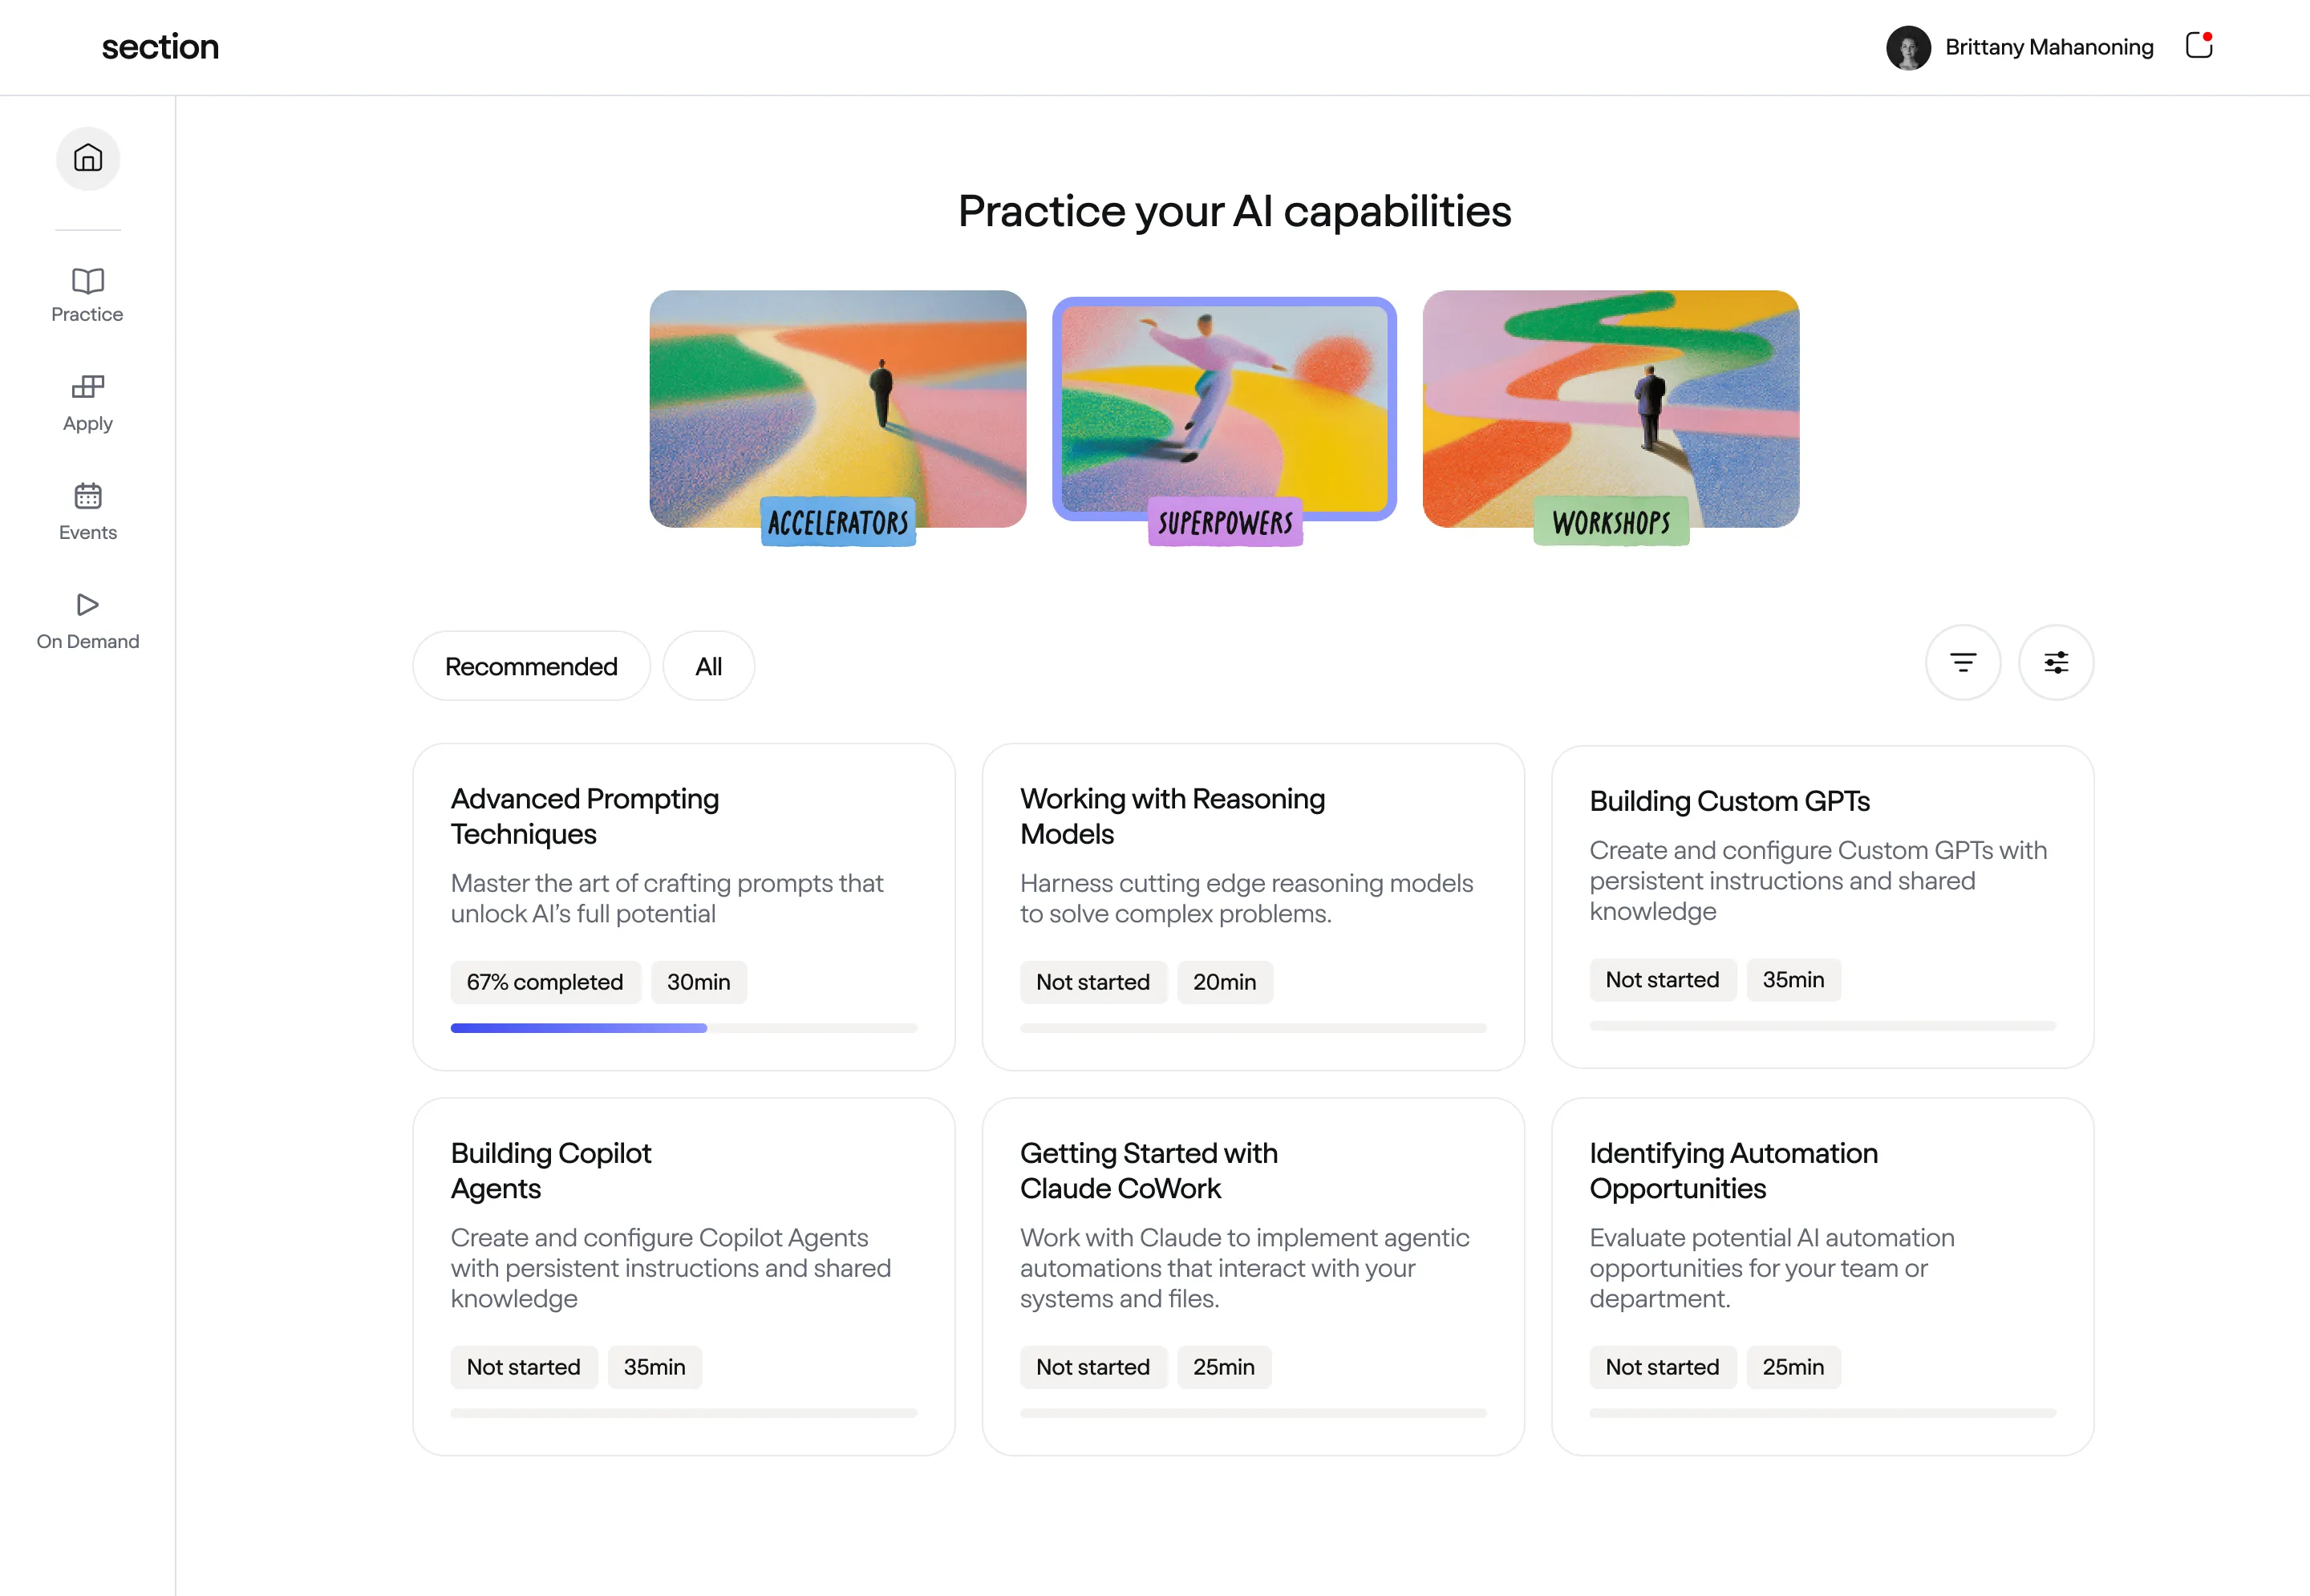Open the Accelerators category card
The height and width of the screenshot is (1596, 2310).
838,411
